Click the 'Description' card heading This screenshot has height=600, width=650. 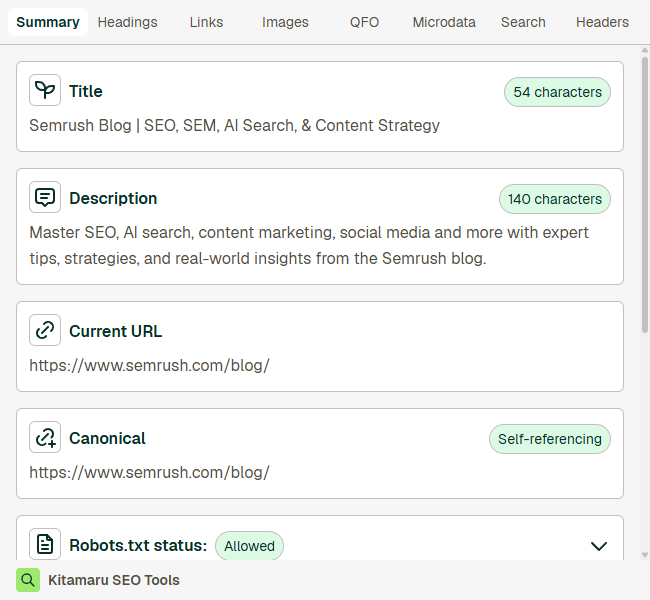pyautogui.click(x=113, y=198)
